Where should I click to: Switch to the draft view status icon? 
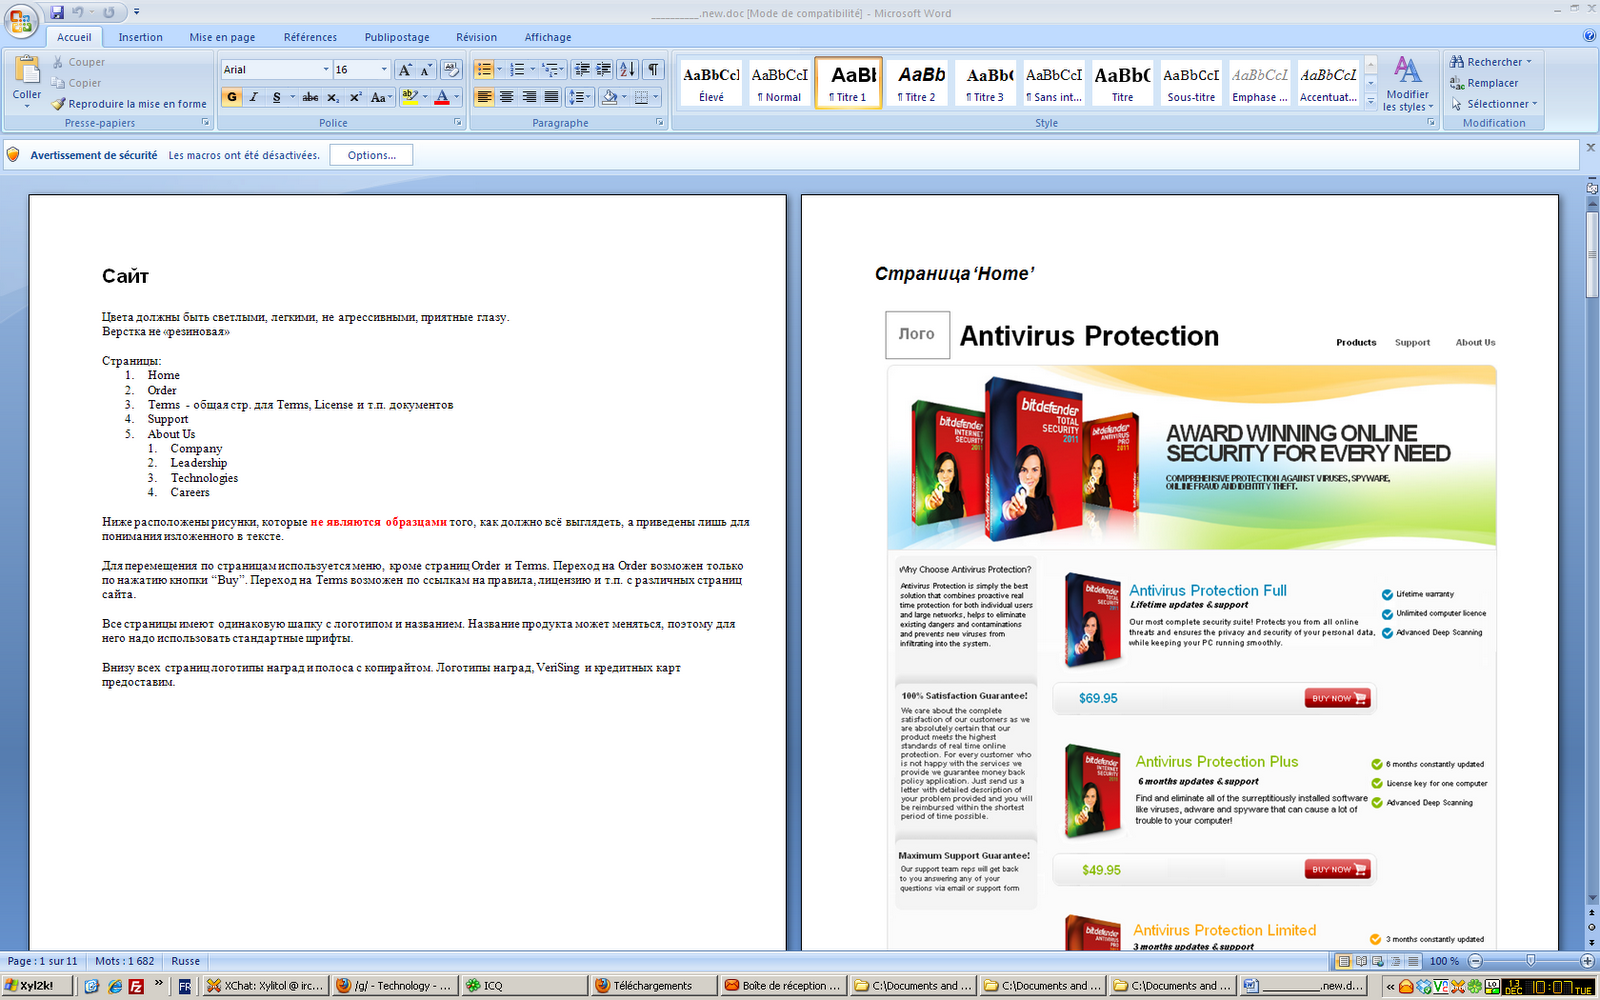[x=1413, y=961]
